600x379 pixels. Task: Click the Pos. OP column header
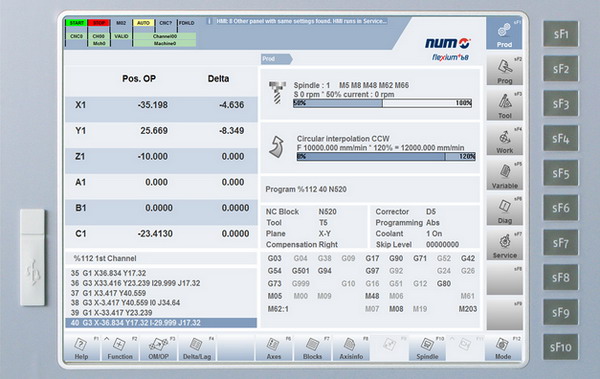[x=139, y=78]
